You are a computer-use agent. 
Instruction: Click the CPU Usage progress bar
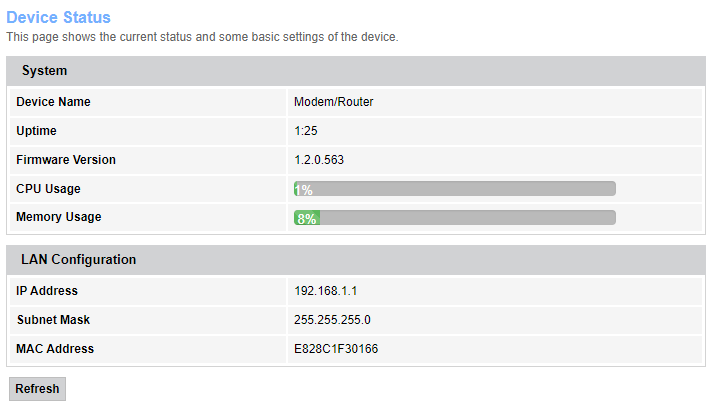454,189
